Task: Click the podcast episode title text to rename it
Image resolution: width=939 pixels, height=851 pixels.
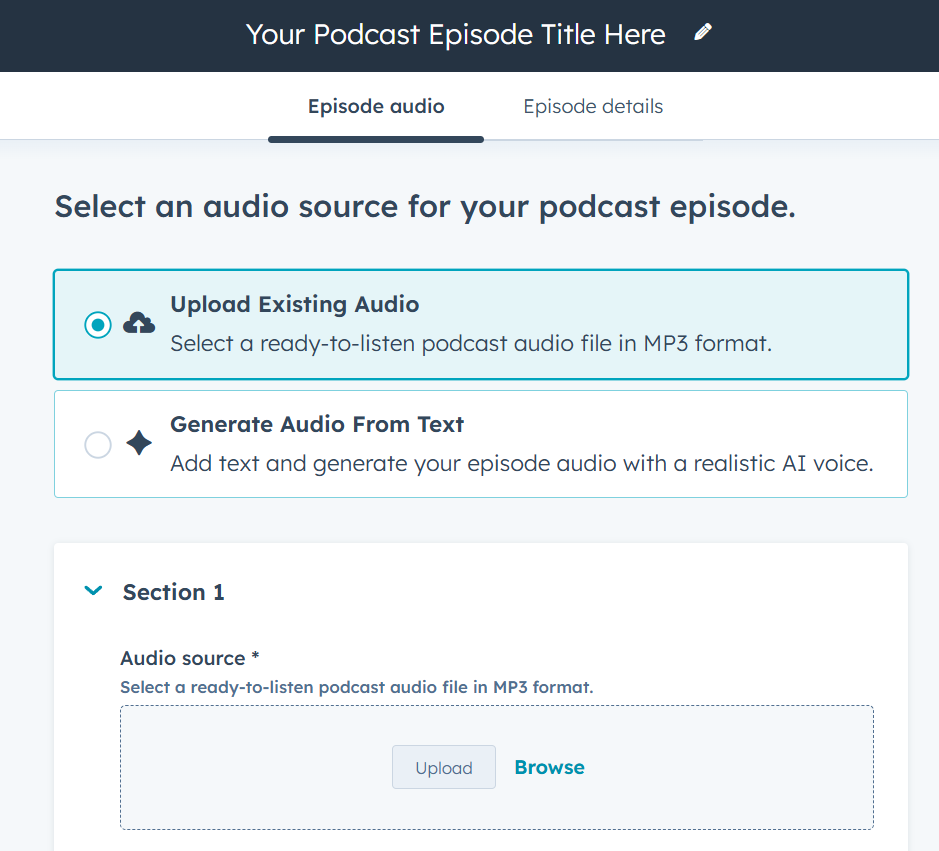Action: pyautogui.click(x=455, y=34)
